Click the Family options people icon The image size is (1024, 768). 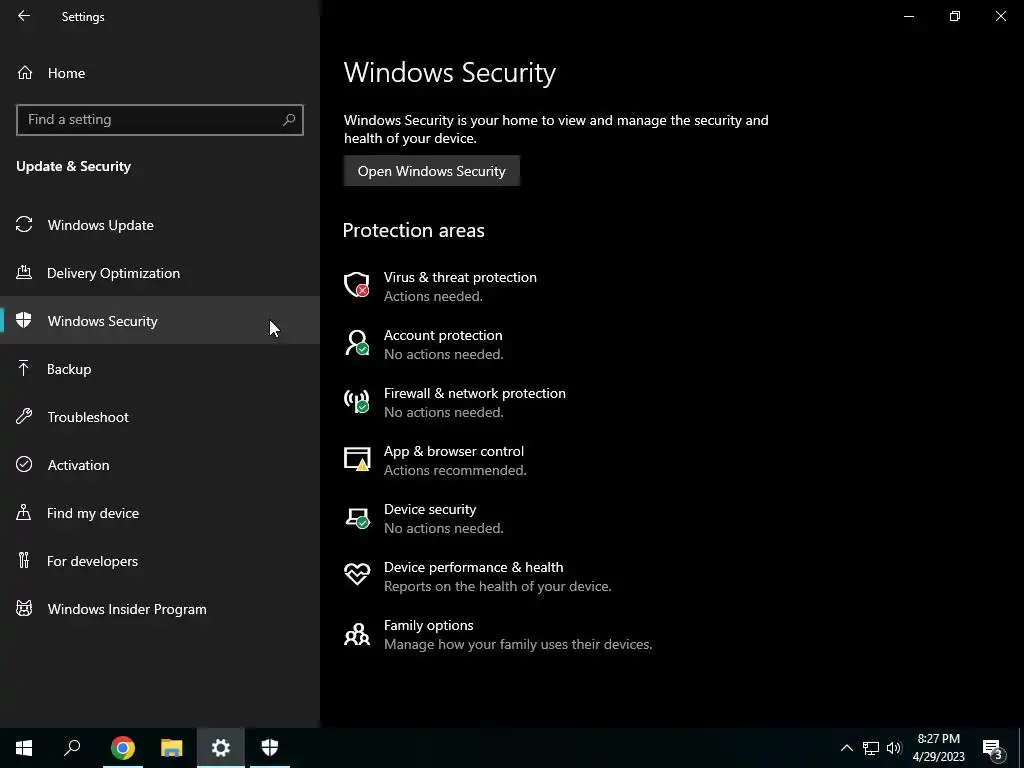tap(357, 633)
